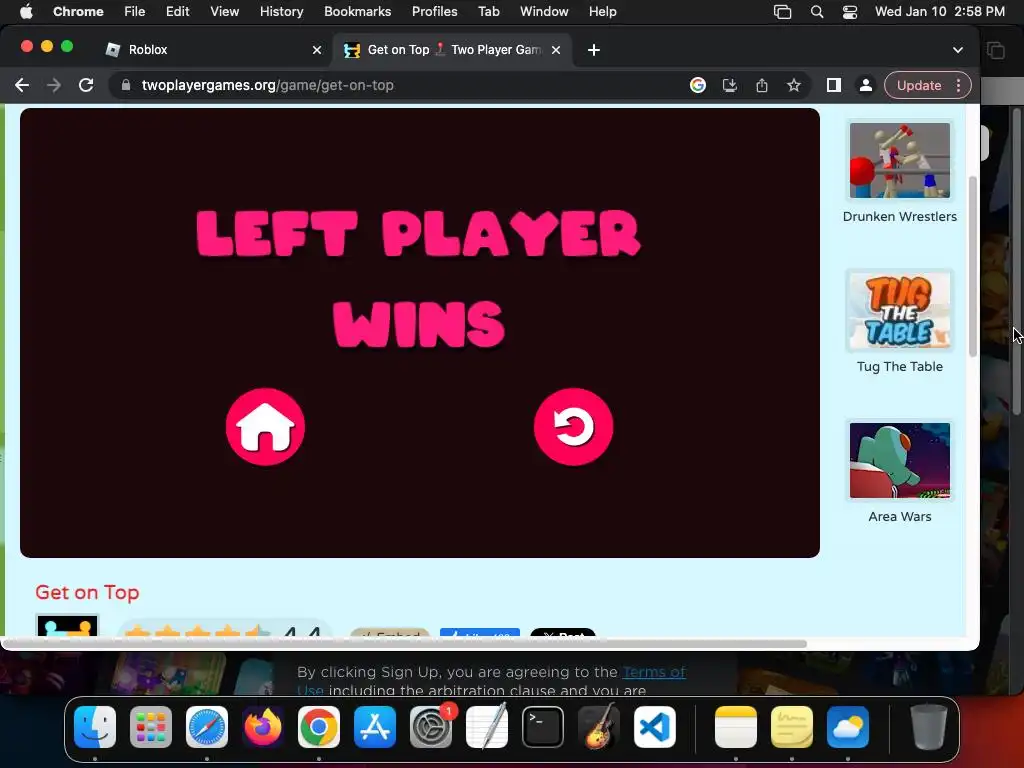Open the Area Wars game thumbnail
The height and width of the screenshot is (768, 1024).
pos(899,460)
